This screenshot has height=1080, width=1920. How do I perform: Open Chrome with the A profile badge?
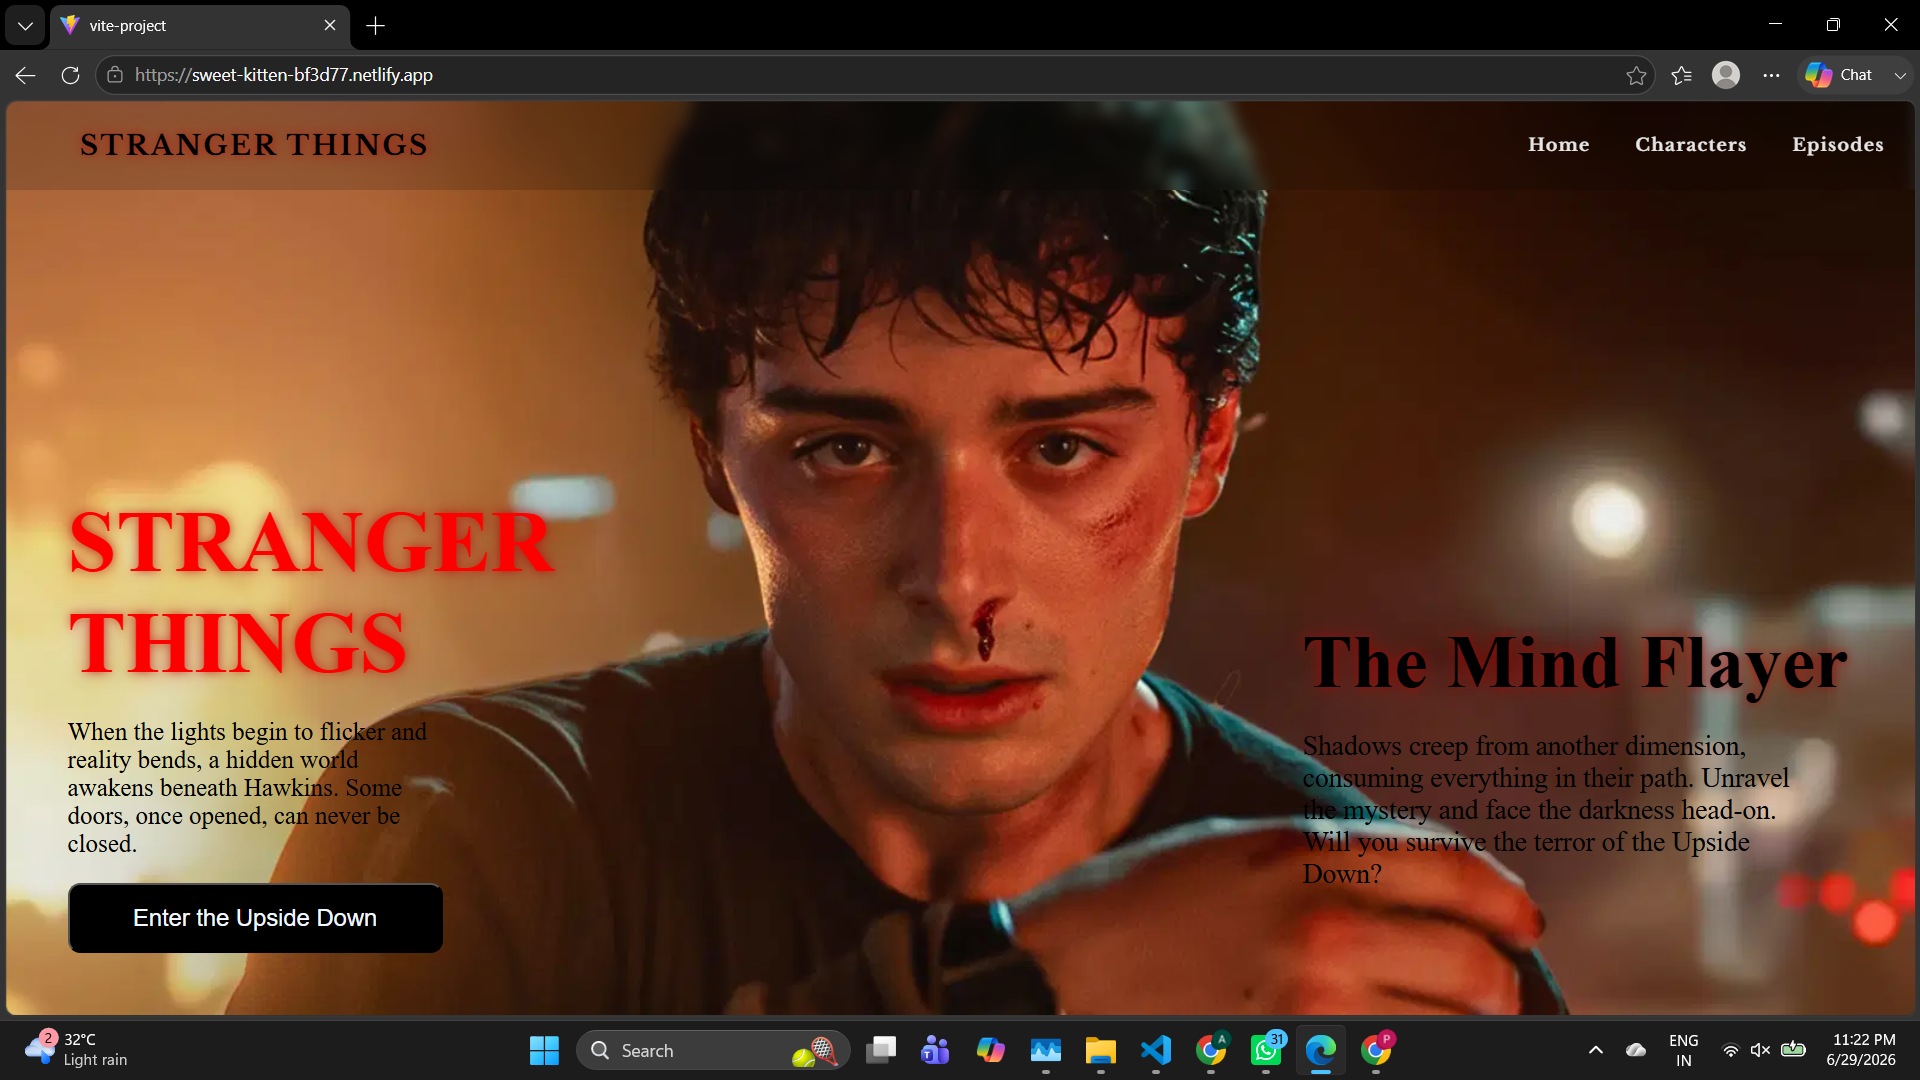click(x=1211, y=1051)
